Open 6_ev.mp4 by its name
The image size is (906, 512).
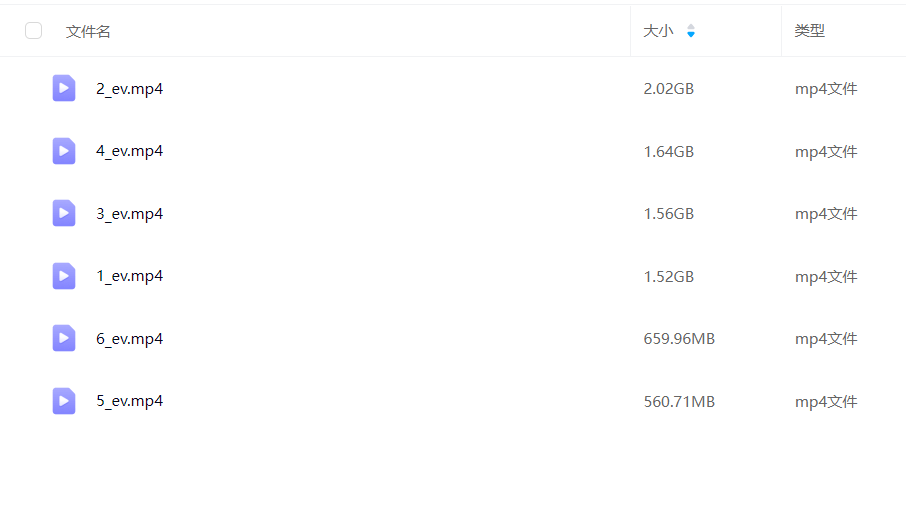coord(129,339)
